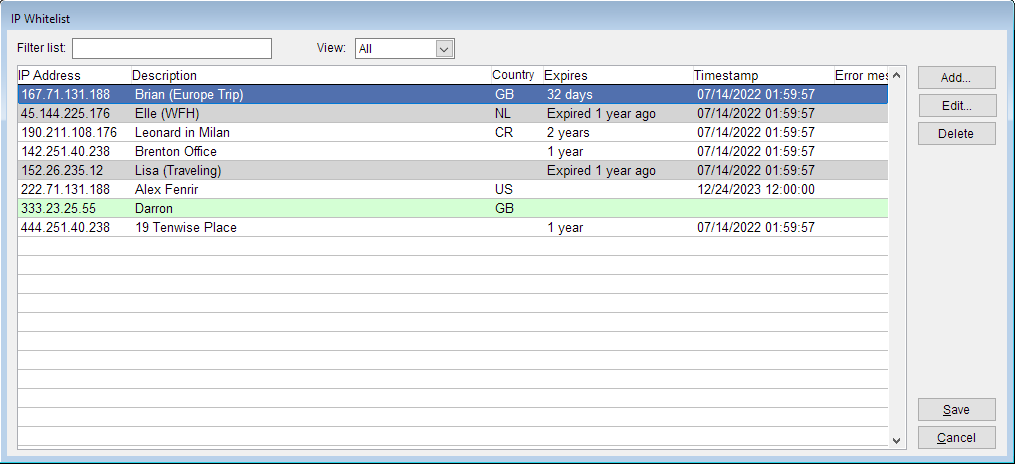
Task: Click the US country cell
Action: point(504,190)
